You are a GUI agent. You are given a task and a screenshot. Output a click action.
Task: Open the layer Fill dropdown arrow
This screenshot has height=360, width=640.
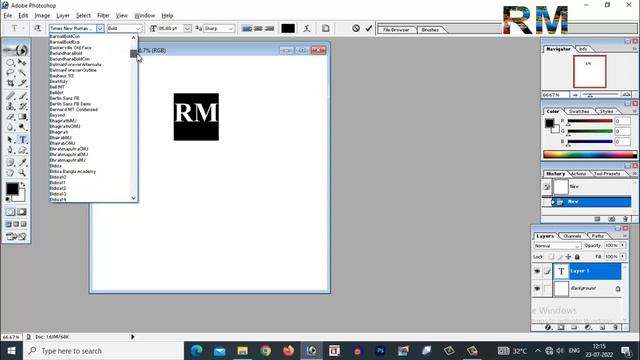click(622, 257)
